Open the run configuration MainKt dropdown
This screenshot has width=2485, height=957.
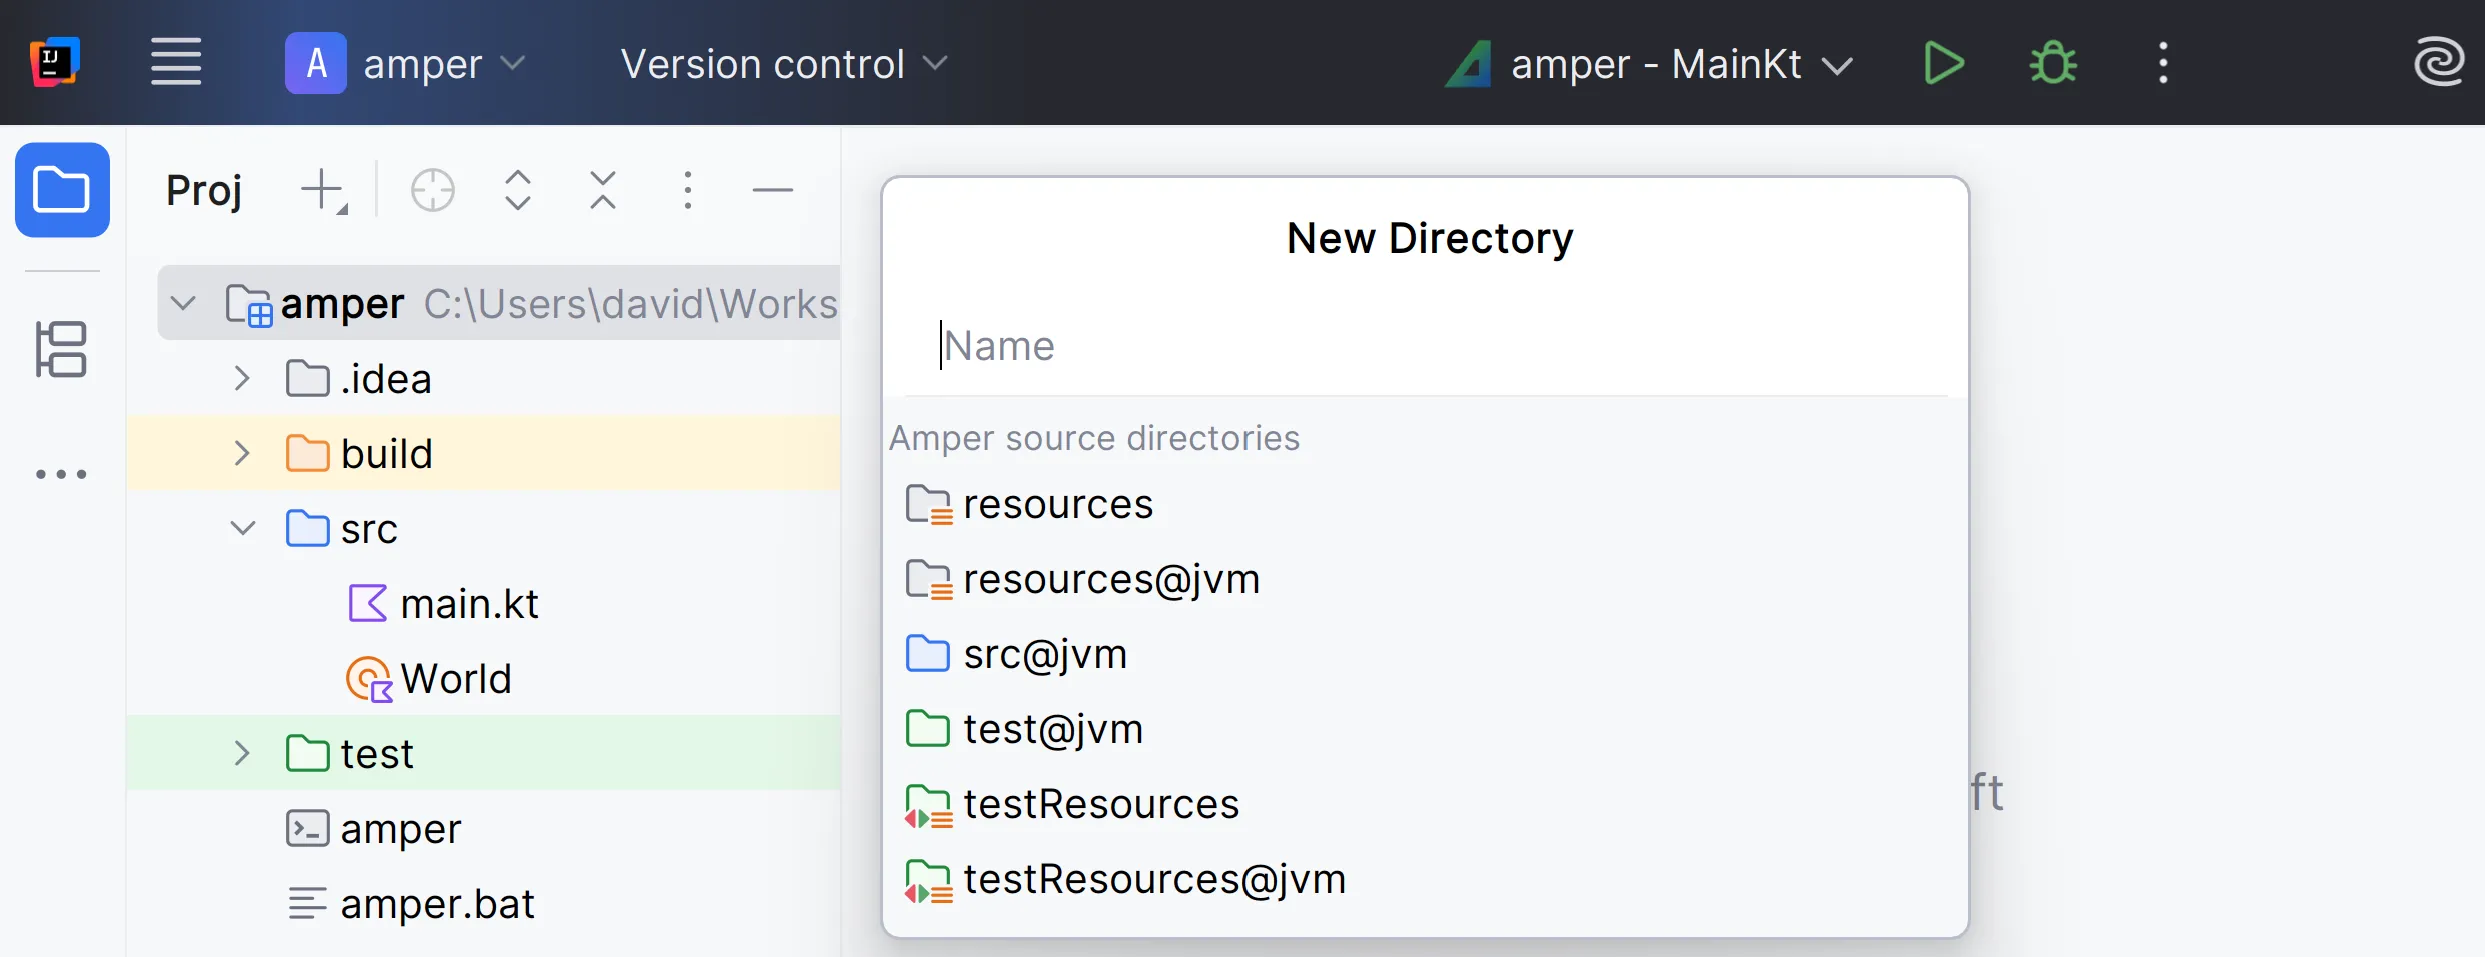1650,64
